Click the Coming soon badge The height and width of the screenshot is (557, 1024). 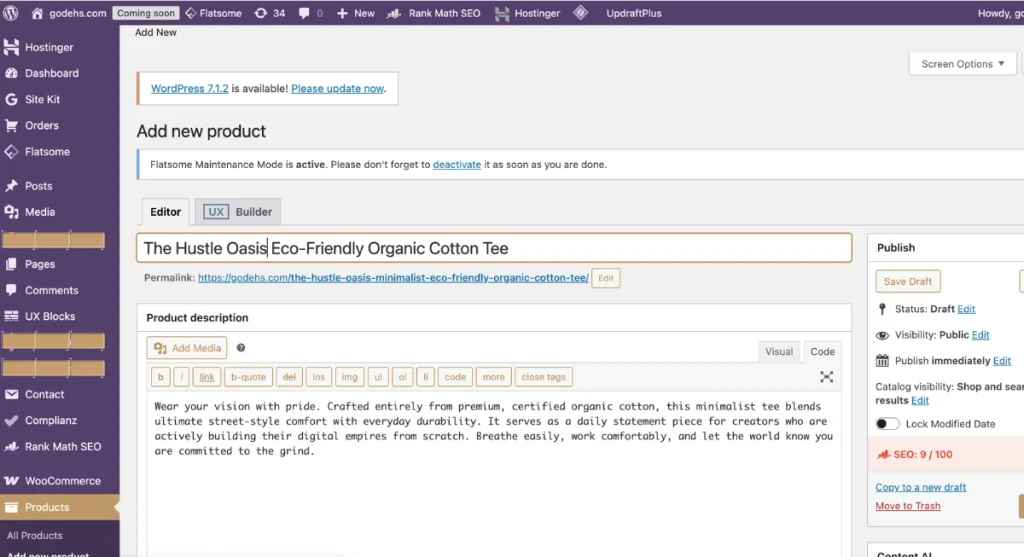(146, 13)
